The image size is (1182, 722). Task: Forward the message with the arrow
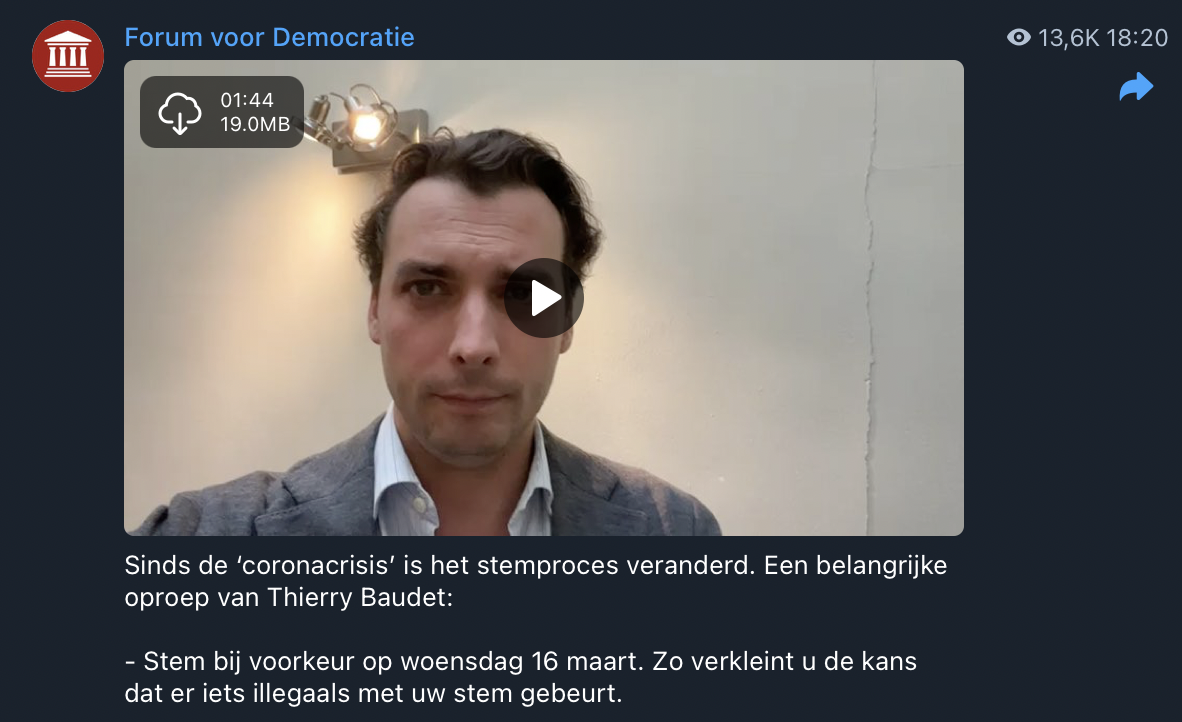pyautogui.click(x=1136, y=87)
